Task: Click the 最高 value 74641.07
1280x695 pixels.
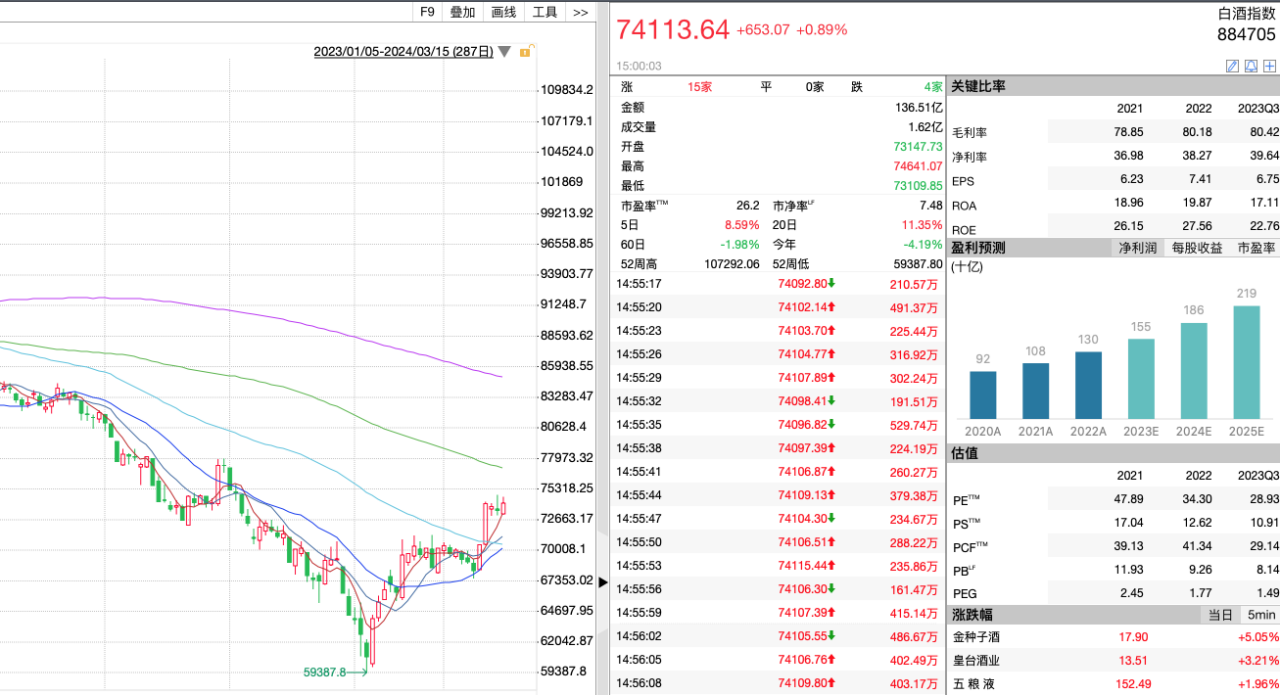Action: click(x=917, y=166)
